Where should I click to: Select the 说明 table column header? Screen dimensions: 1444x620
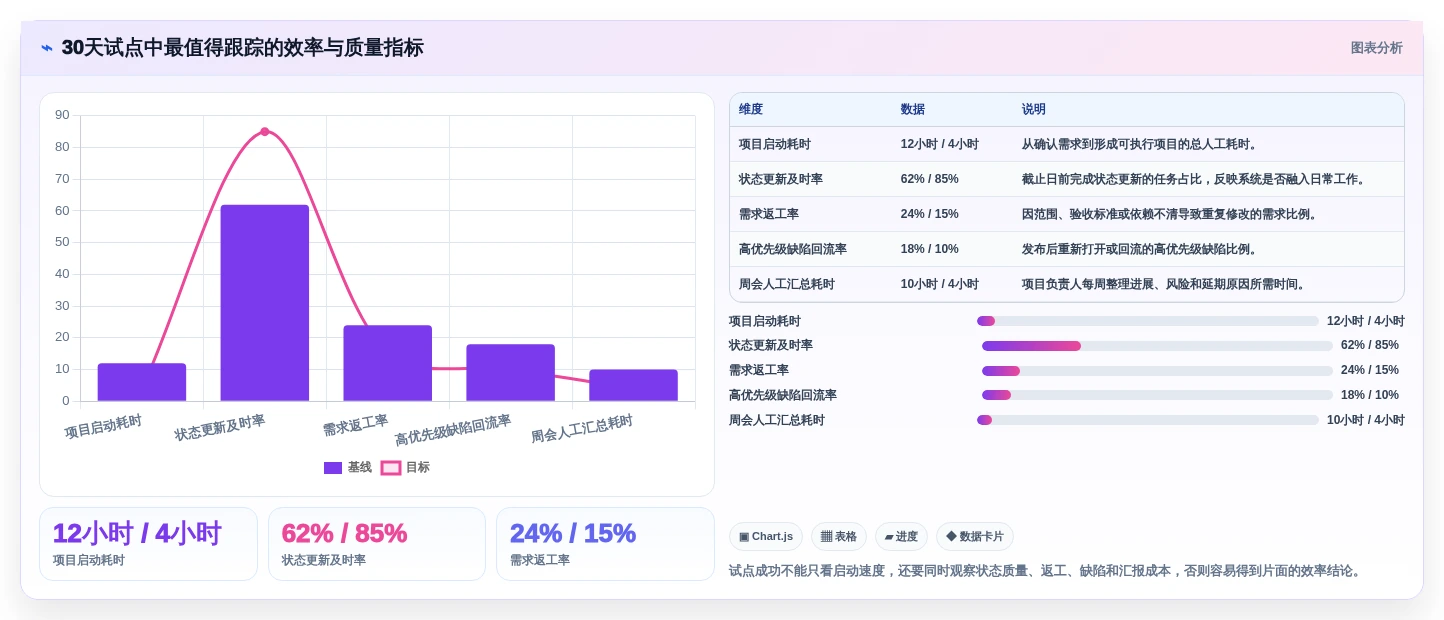click(x=1034, y=109)
